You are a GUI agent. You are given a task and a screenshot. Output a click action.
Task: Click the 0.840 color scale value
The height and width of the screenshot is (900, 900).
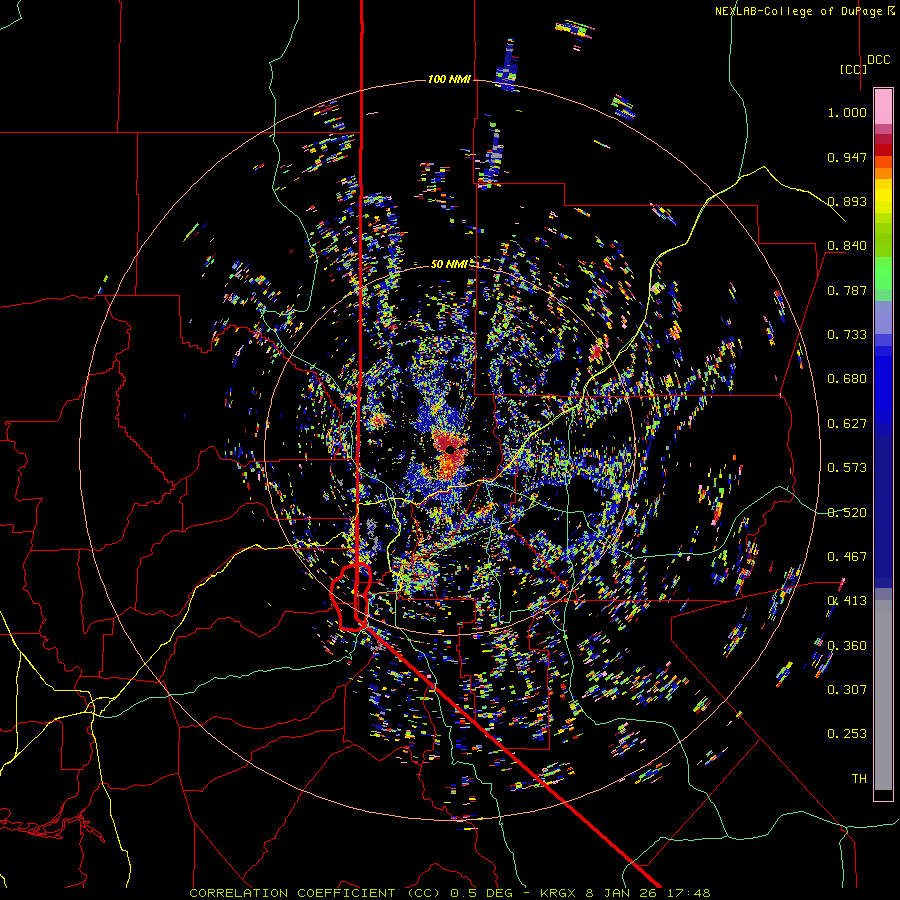(x=847, y=246)
